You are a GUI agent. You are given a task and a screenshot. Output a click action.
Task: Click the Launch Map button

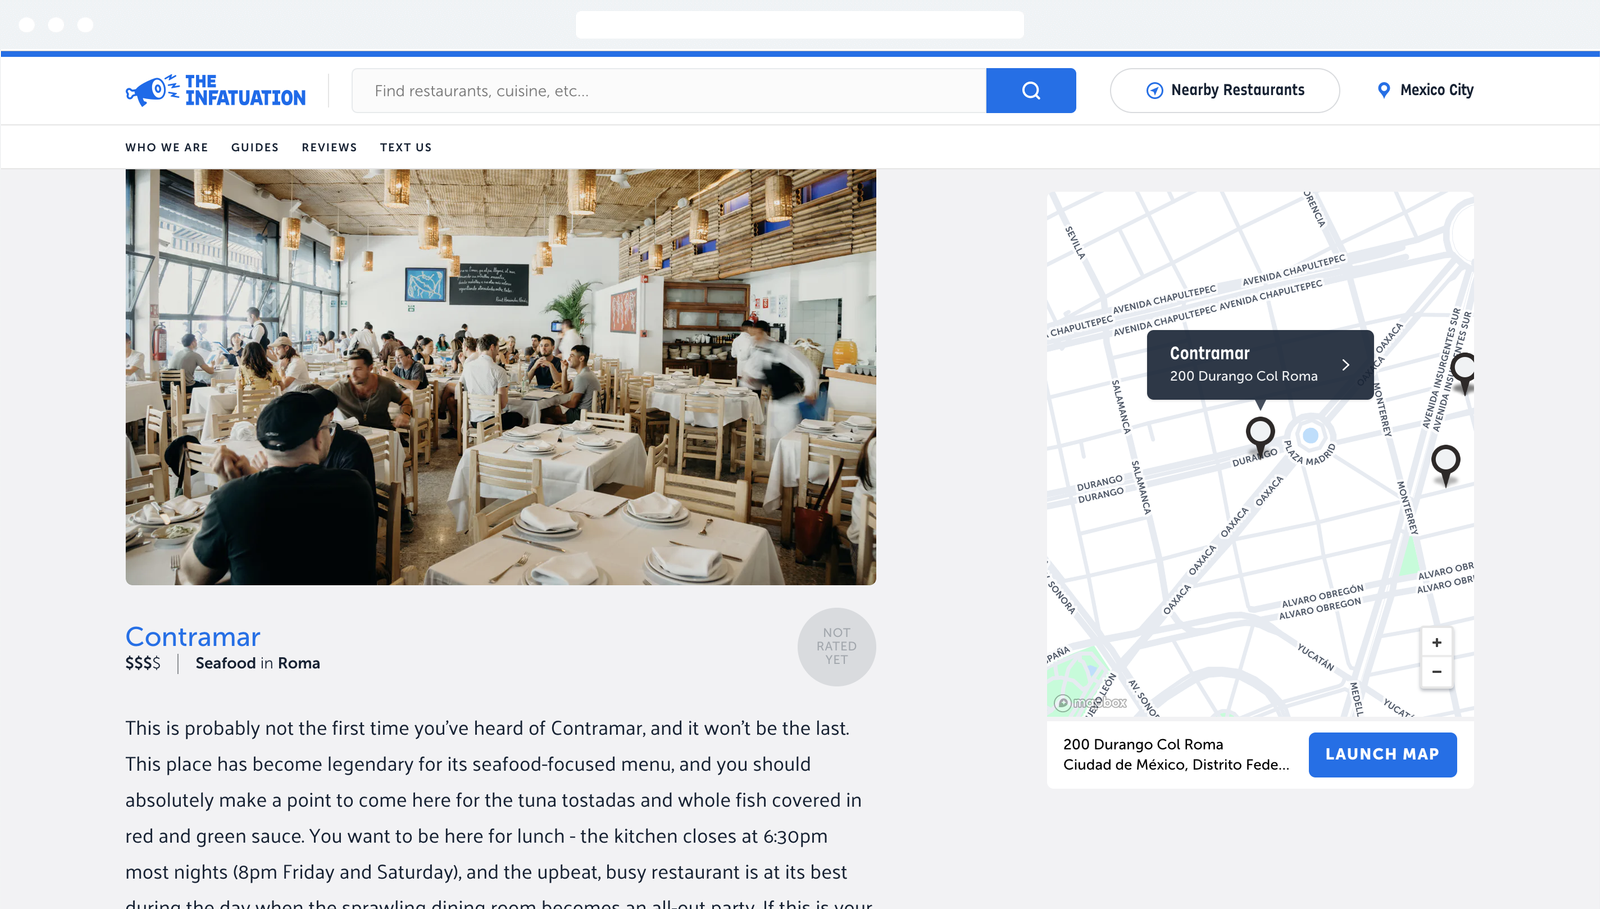click(x=1383, y=755)
